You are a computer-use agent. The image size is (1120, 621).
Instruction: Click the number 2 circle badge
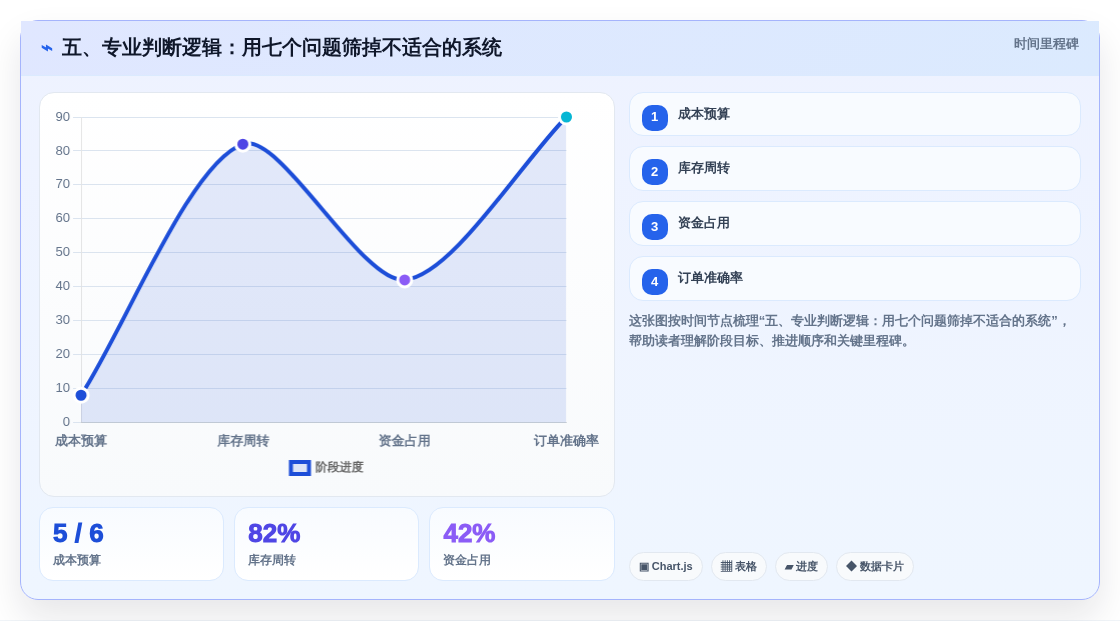click(654, 172)
